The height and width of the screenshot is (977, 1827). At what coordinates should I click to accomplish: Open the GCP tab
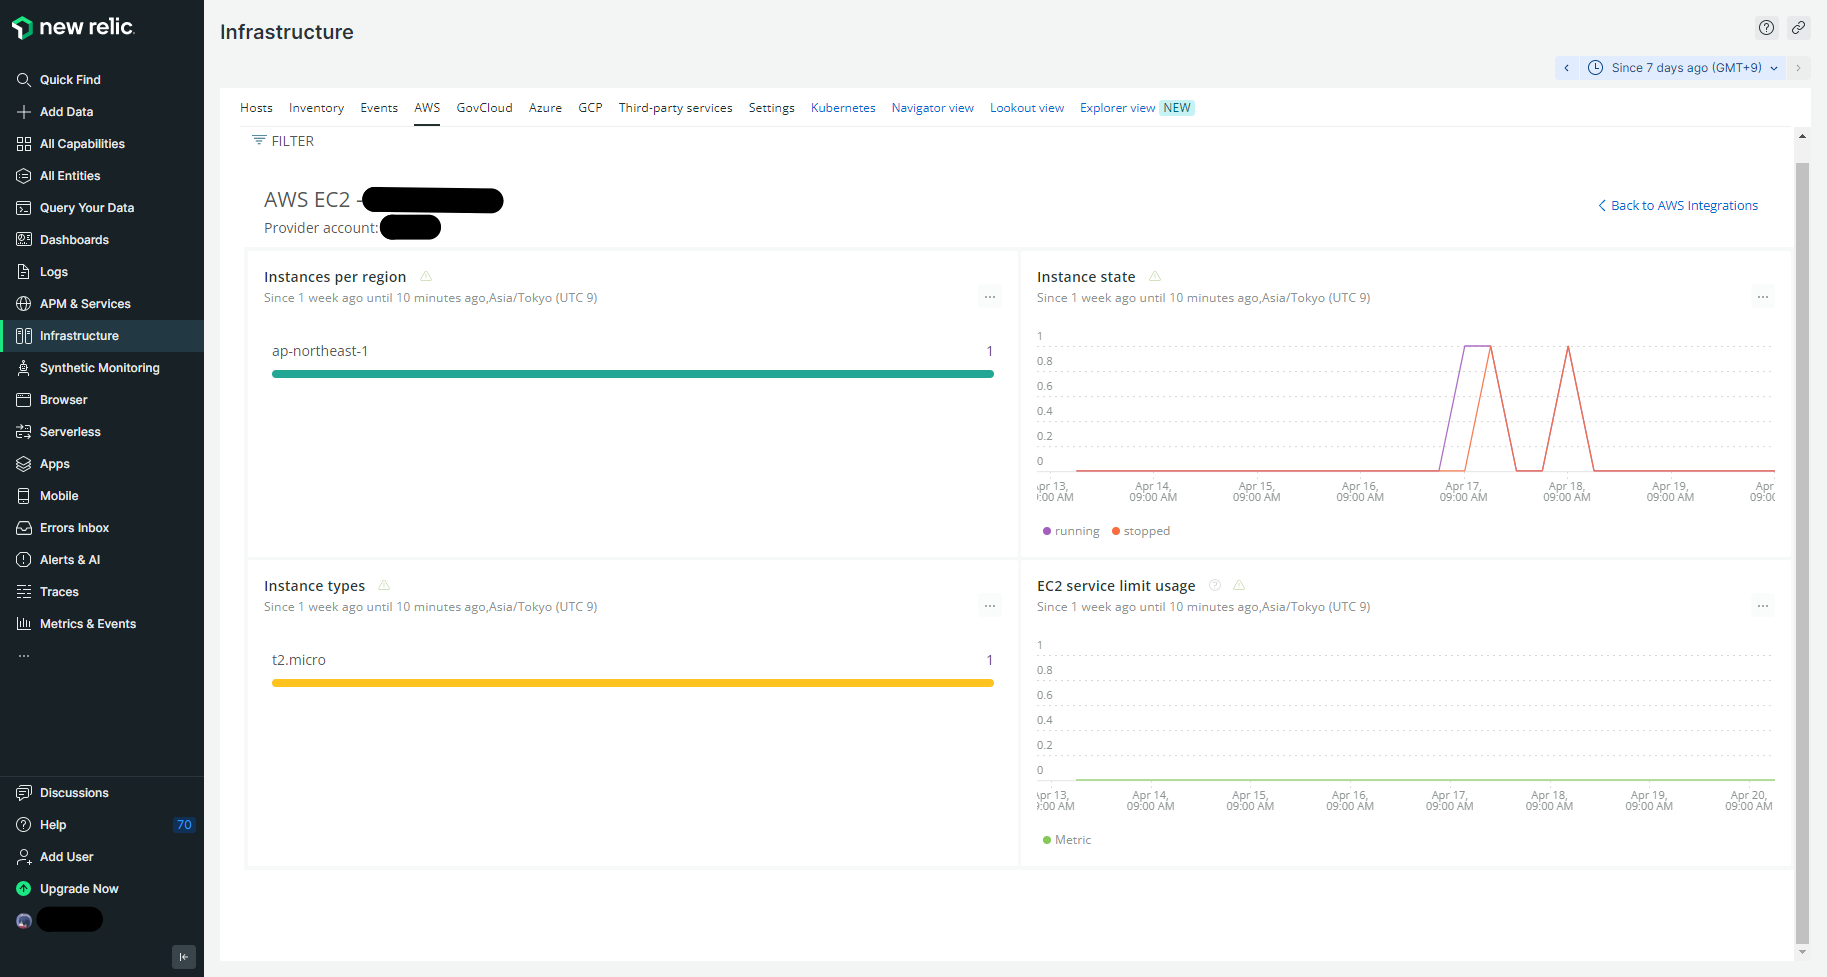coord(590,108)
